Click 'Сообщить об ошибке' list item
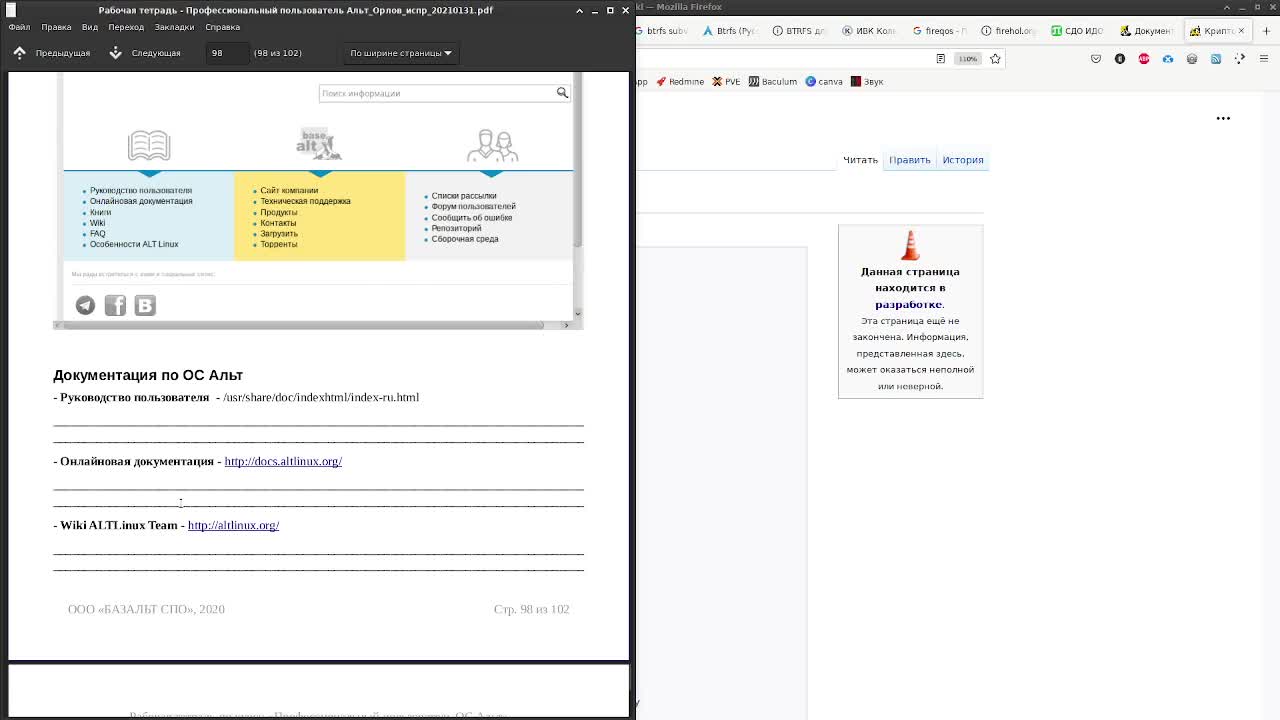Screen dimensions: 1280x720 tap(471, 217)
